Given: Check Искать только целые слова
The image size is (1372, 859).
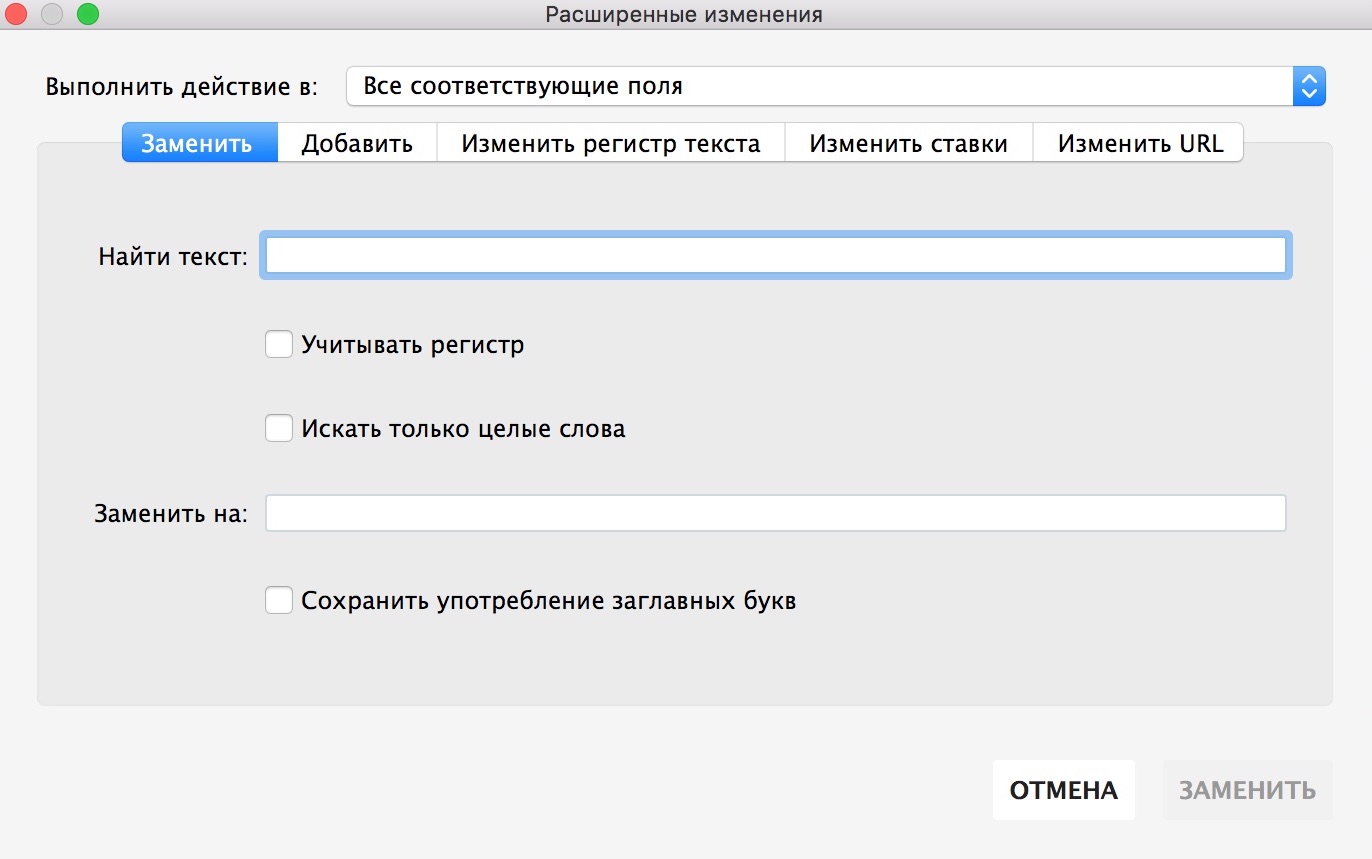Looking at the screenshot, I should [279, 428].
